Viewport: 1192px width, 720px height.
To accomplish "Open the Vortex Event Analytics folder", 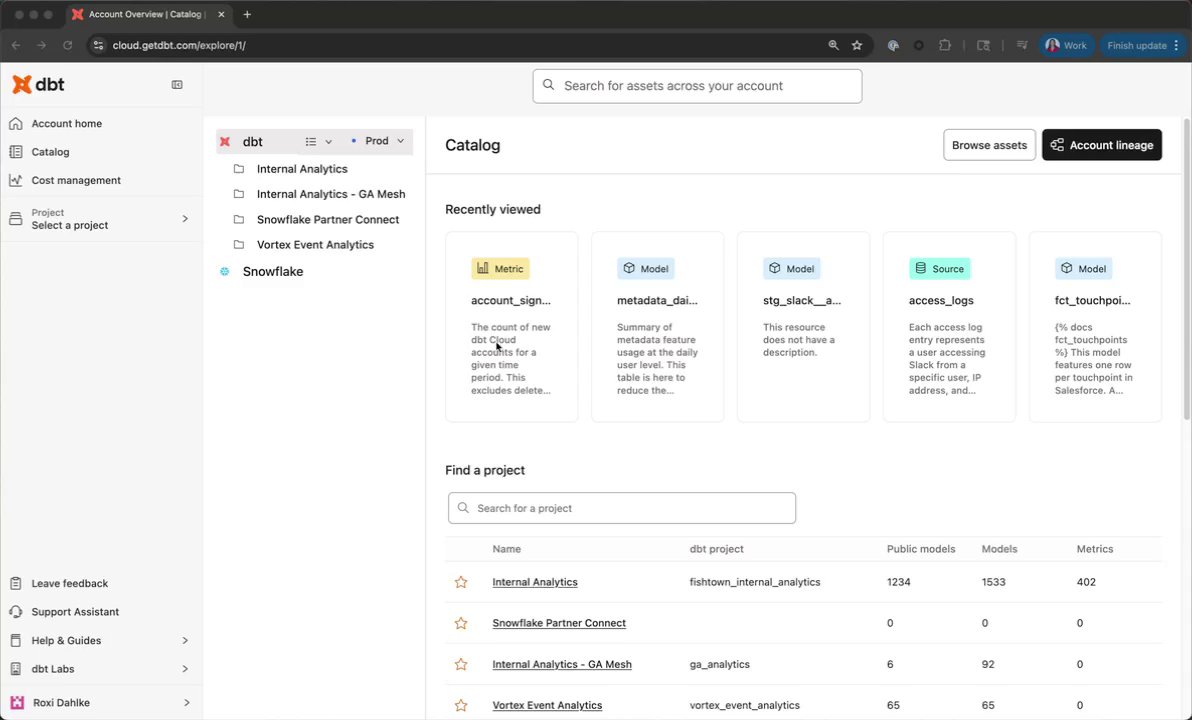I will [x=314, y=245].
